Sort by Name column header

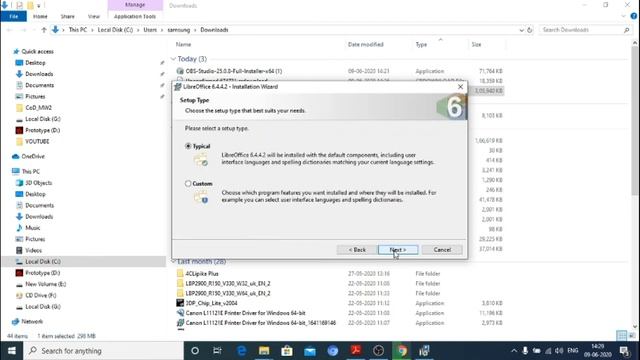point(183,44)
